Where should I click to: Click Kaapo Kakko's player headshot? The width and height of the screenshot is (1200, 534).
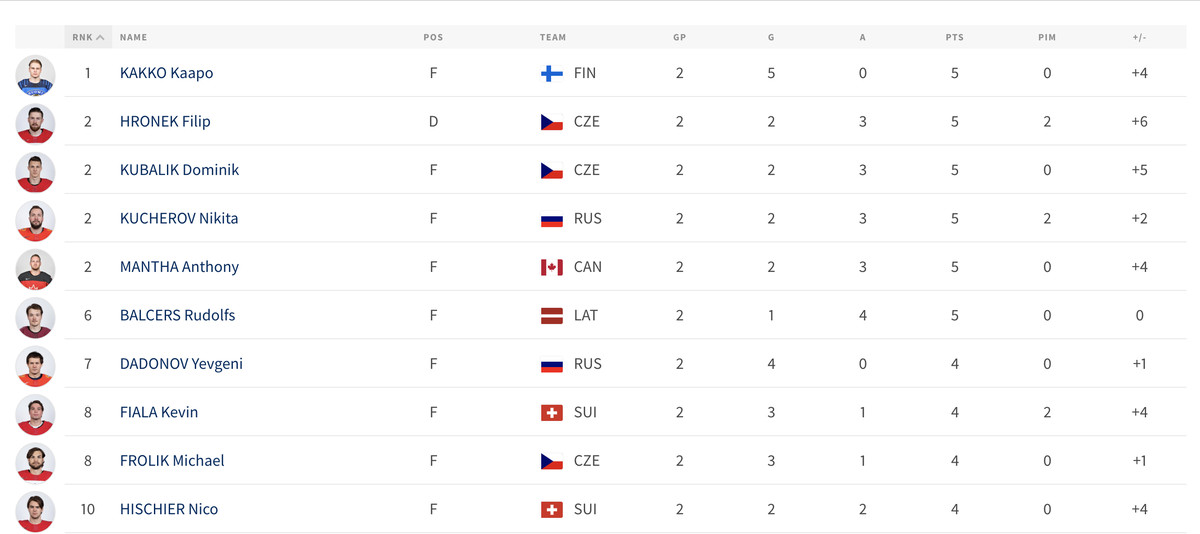tap(36, 75)
